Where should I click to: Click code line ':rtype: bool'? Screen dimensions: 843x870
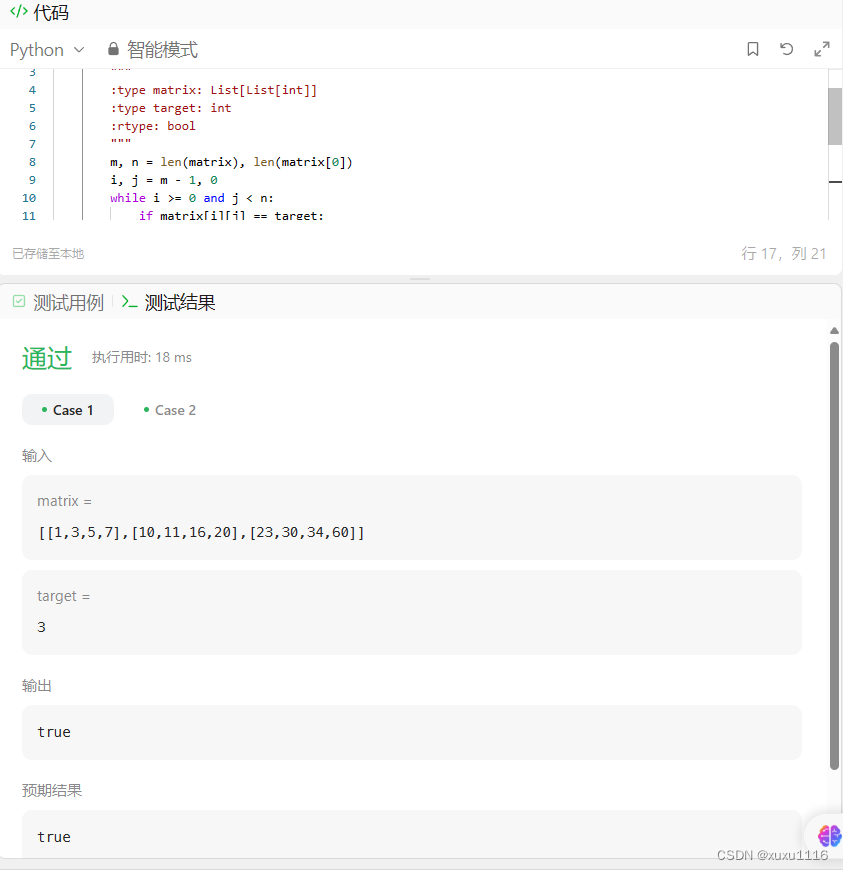click(x=153, y=126)
